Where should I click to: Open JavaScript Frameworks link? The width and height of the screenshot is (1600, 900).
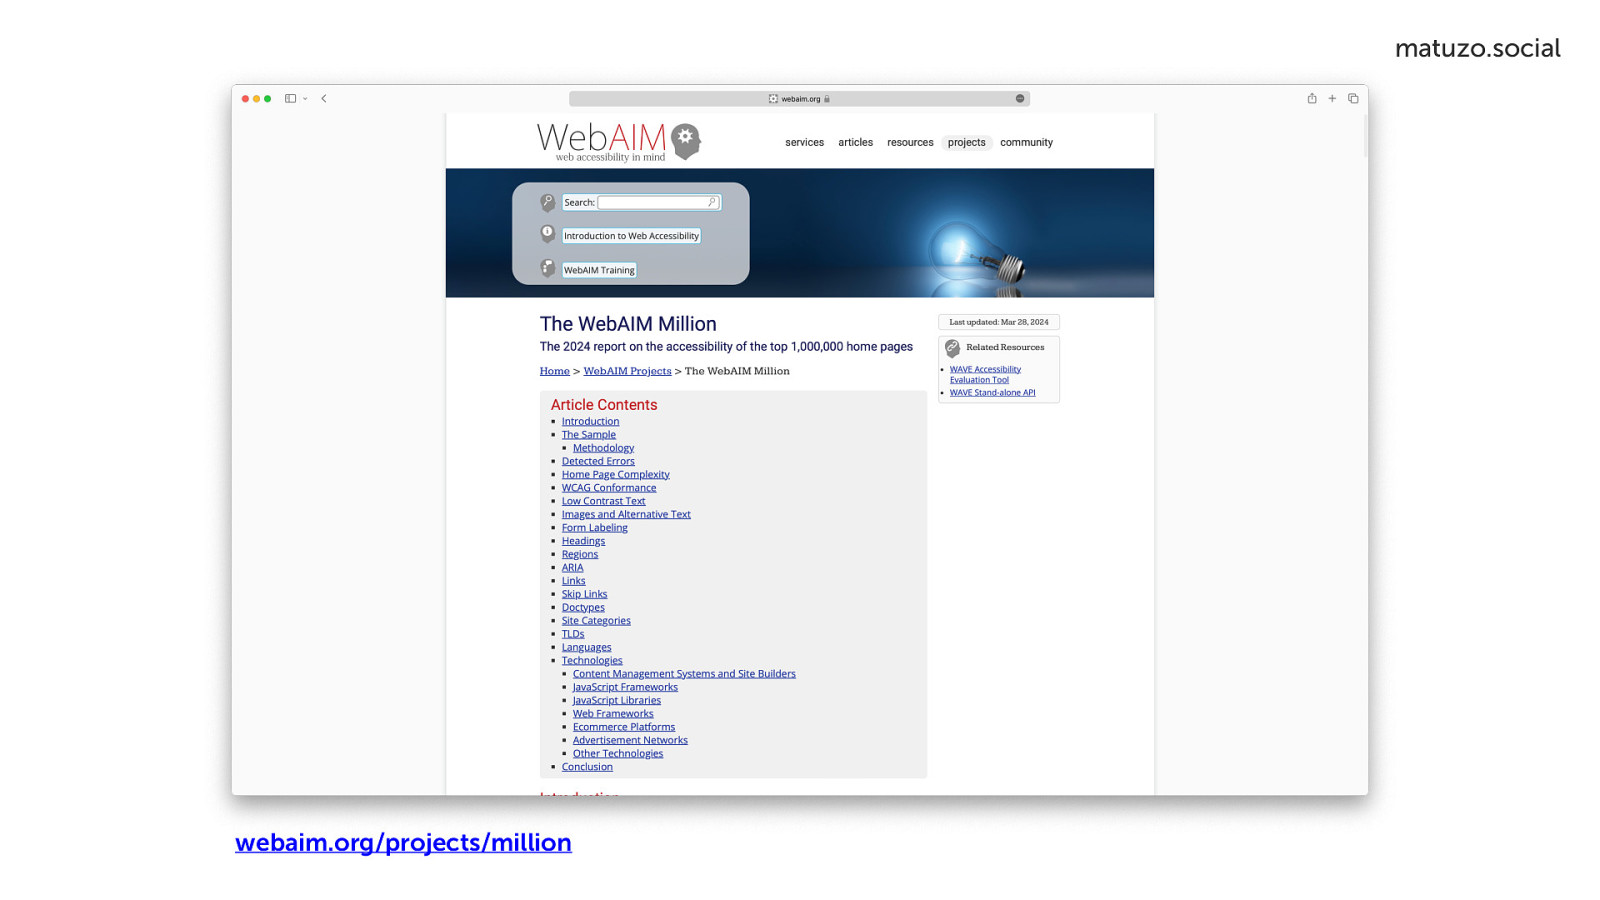625,687
